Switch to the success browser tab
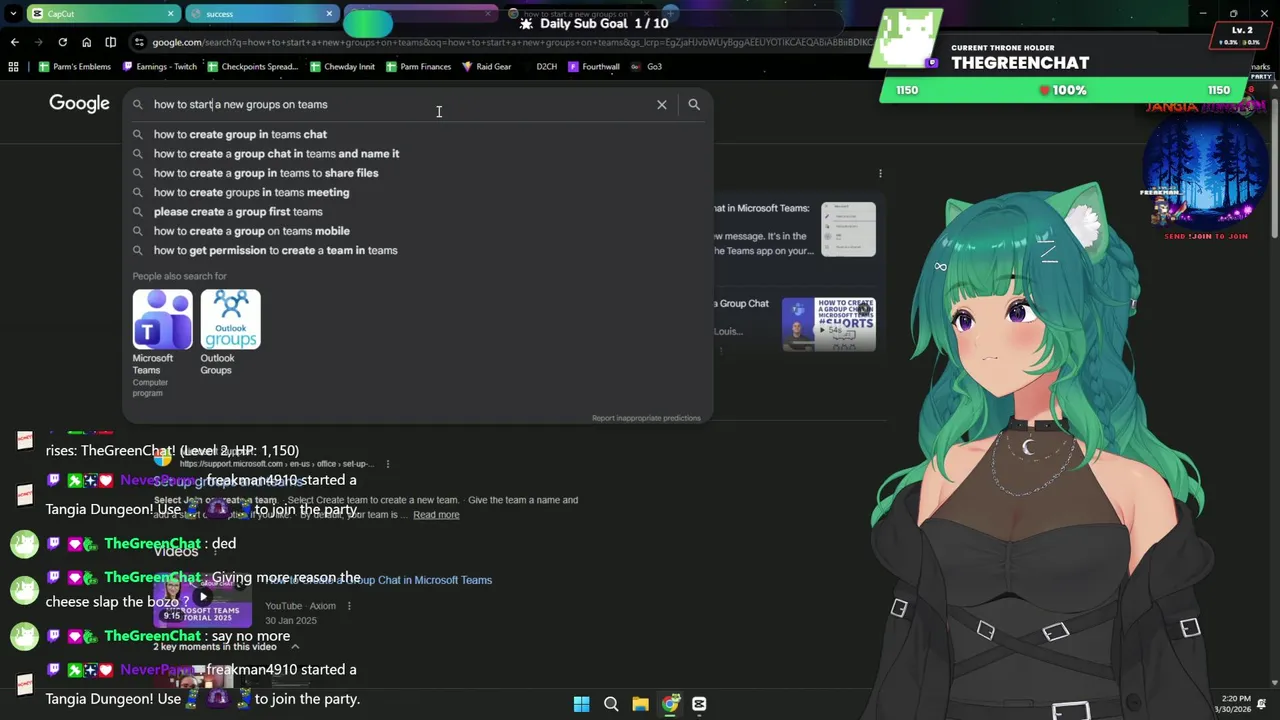1280x720 pixels. tap(261, 14)
